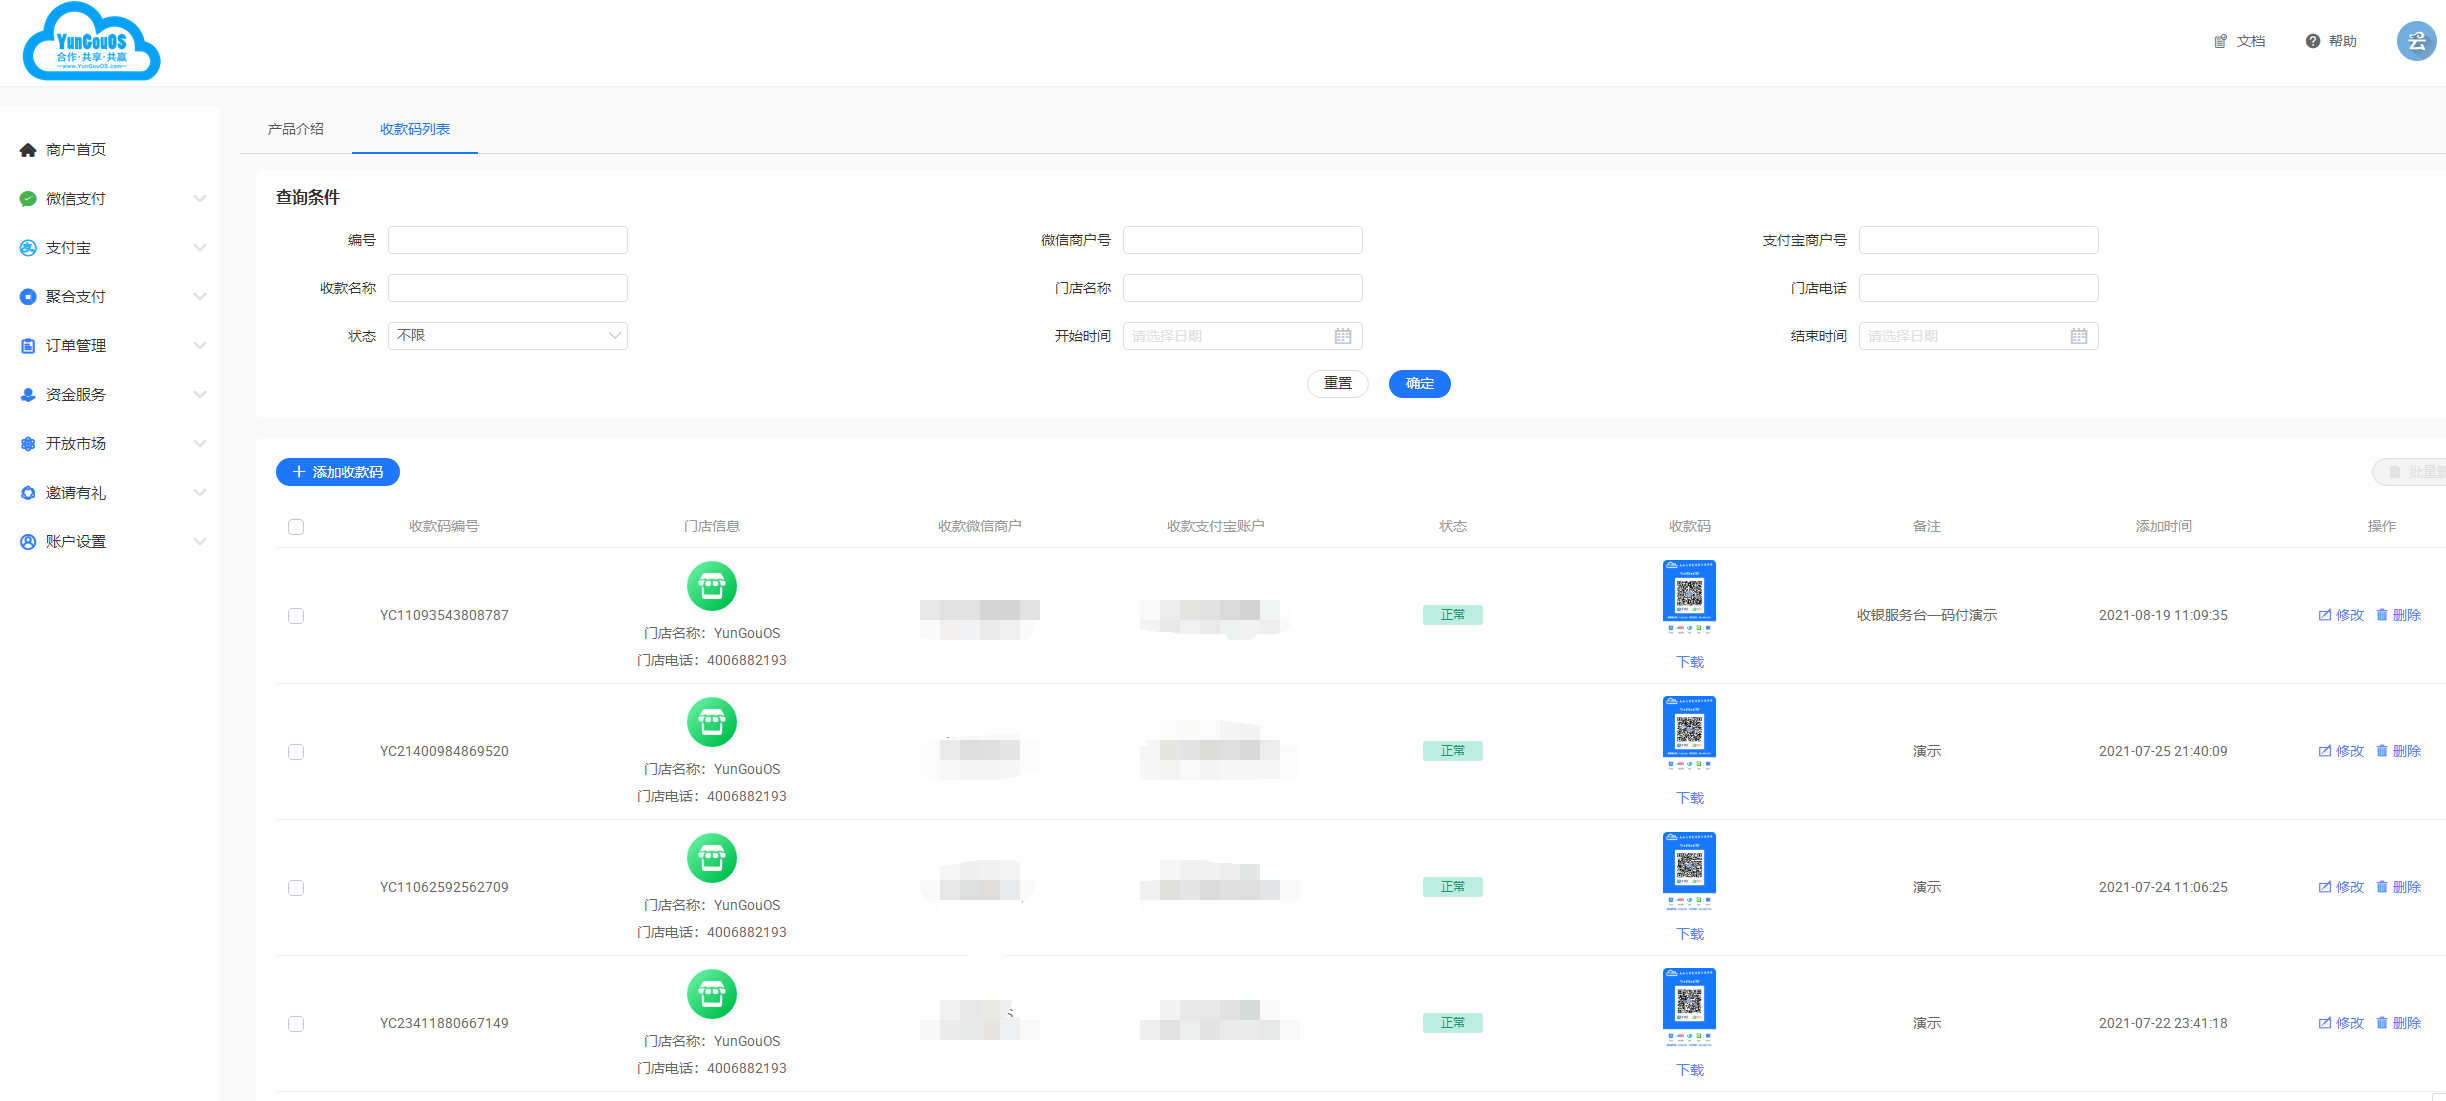The image size is (2446, 1101).
Task: Expand the 微信支付 menu chevron
Action: 200,199
